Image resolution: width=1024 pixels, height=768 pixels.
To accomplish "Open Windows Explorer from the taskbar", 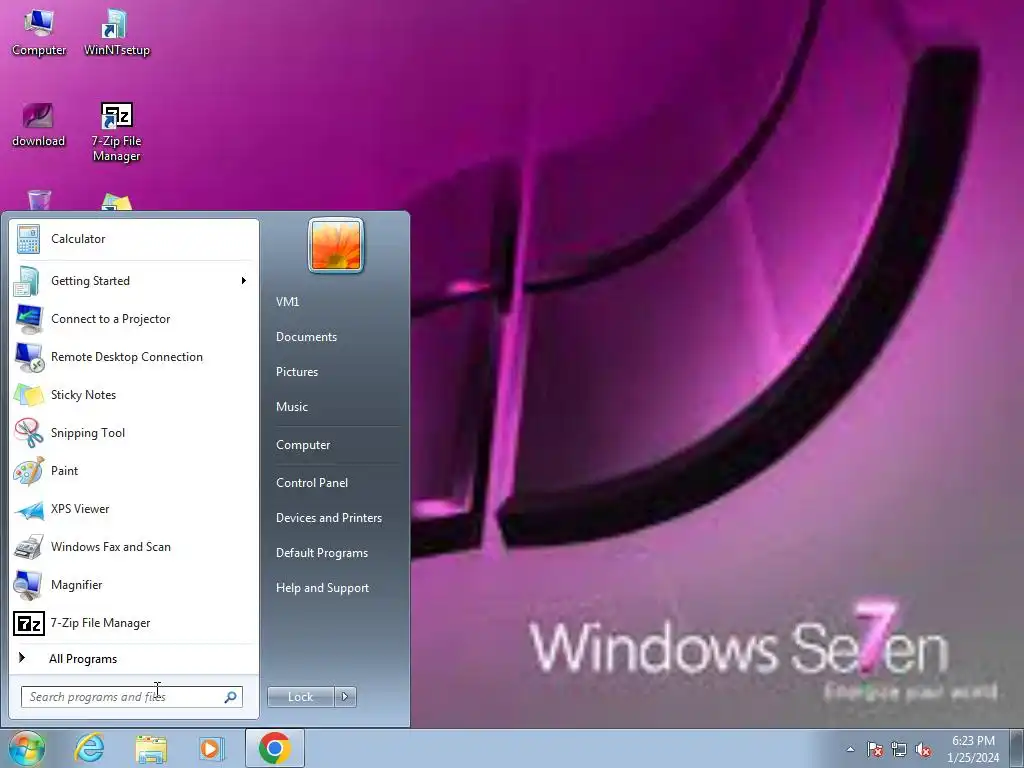I will [151, 748].
